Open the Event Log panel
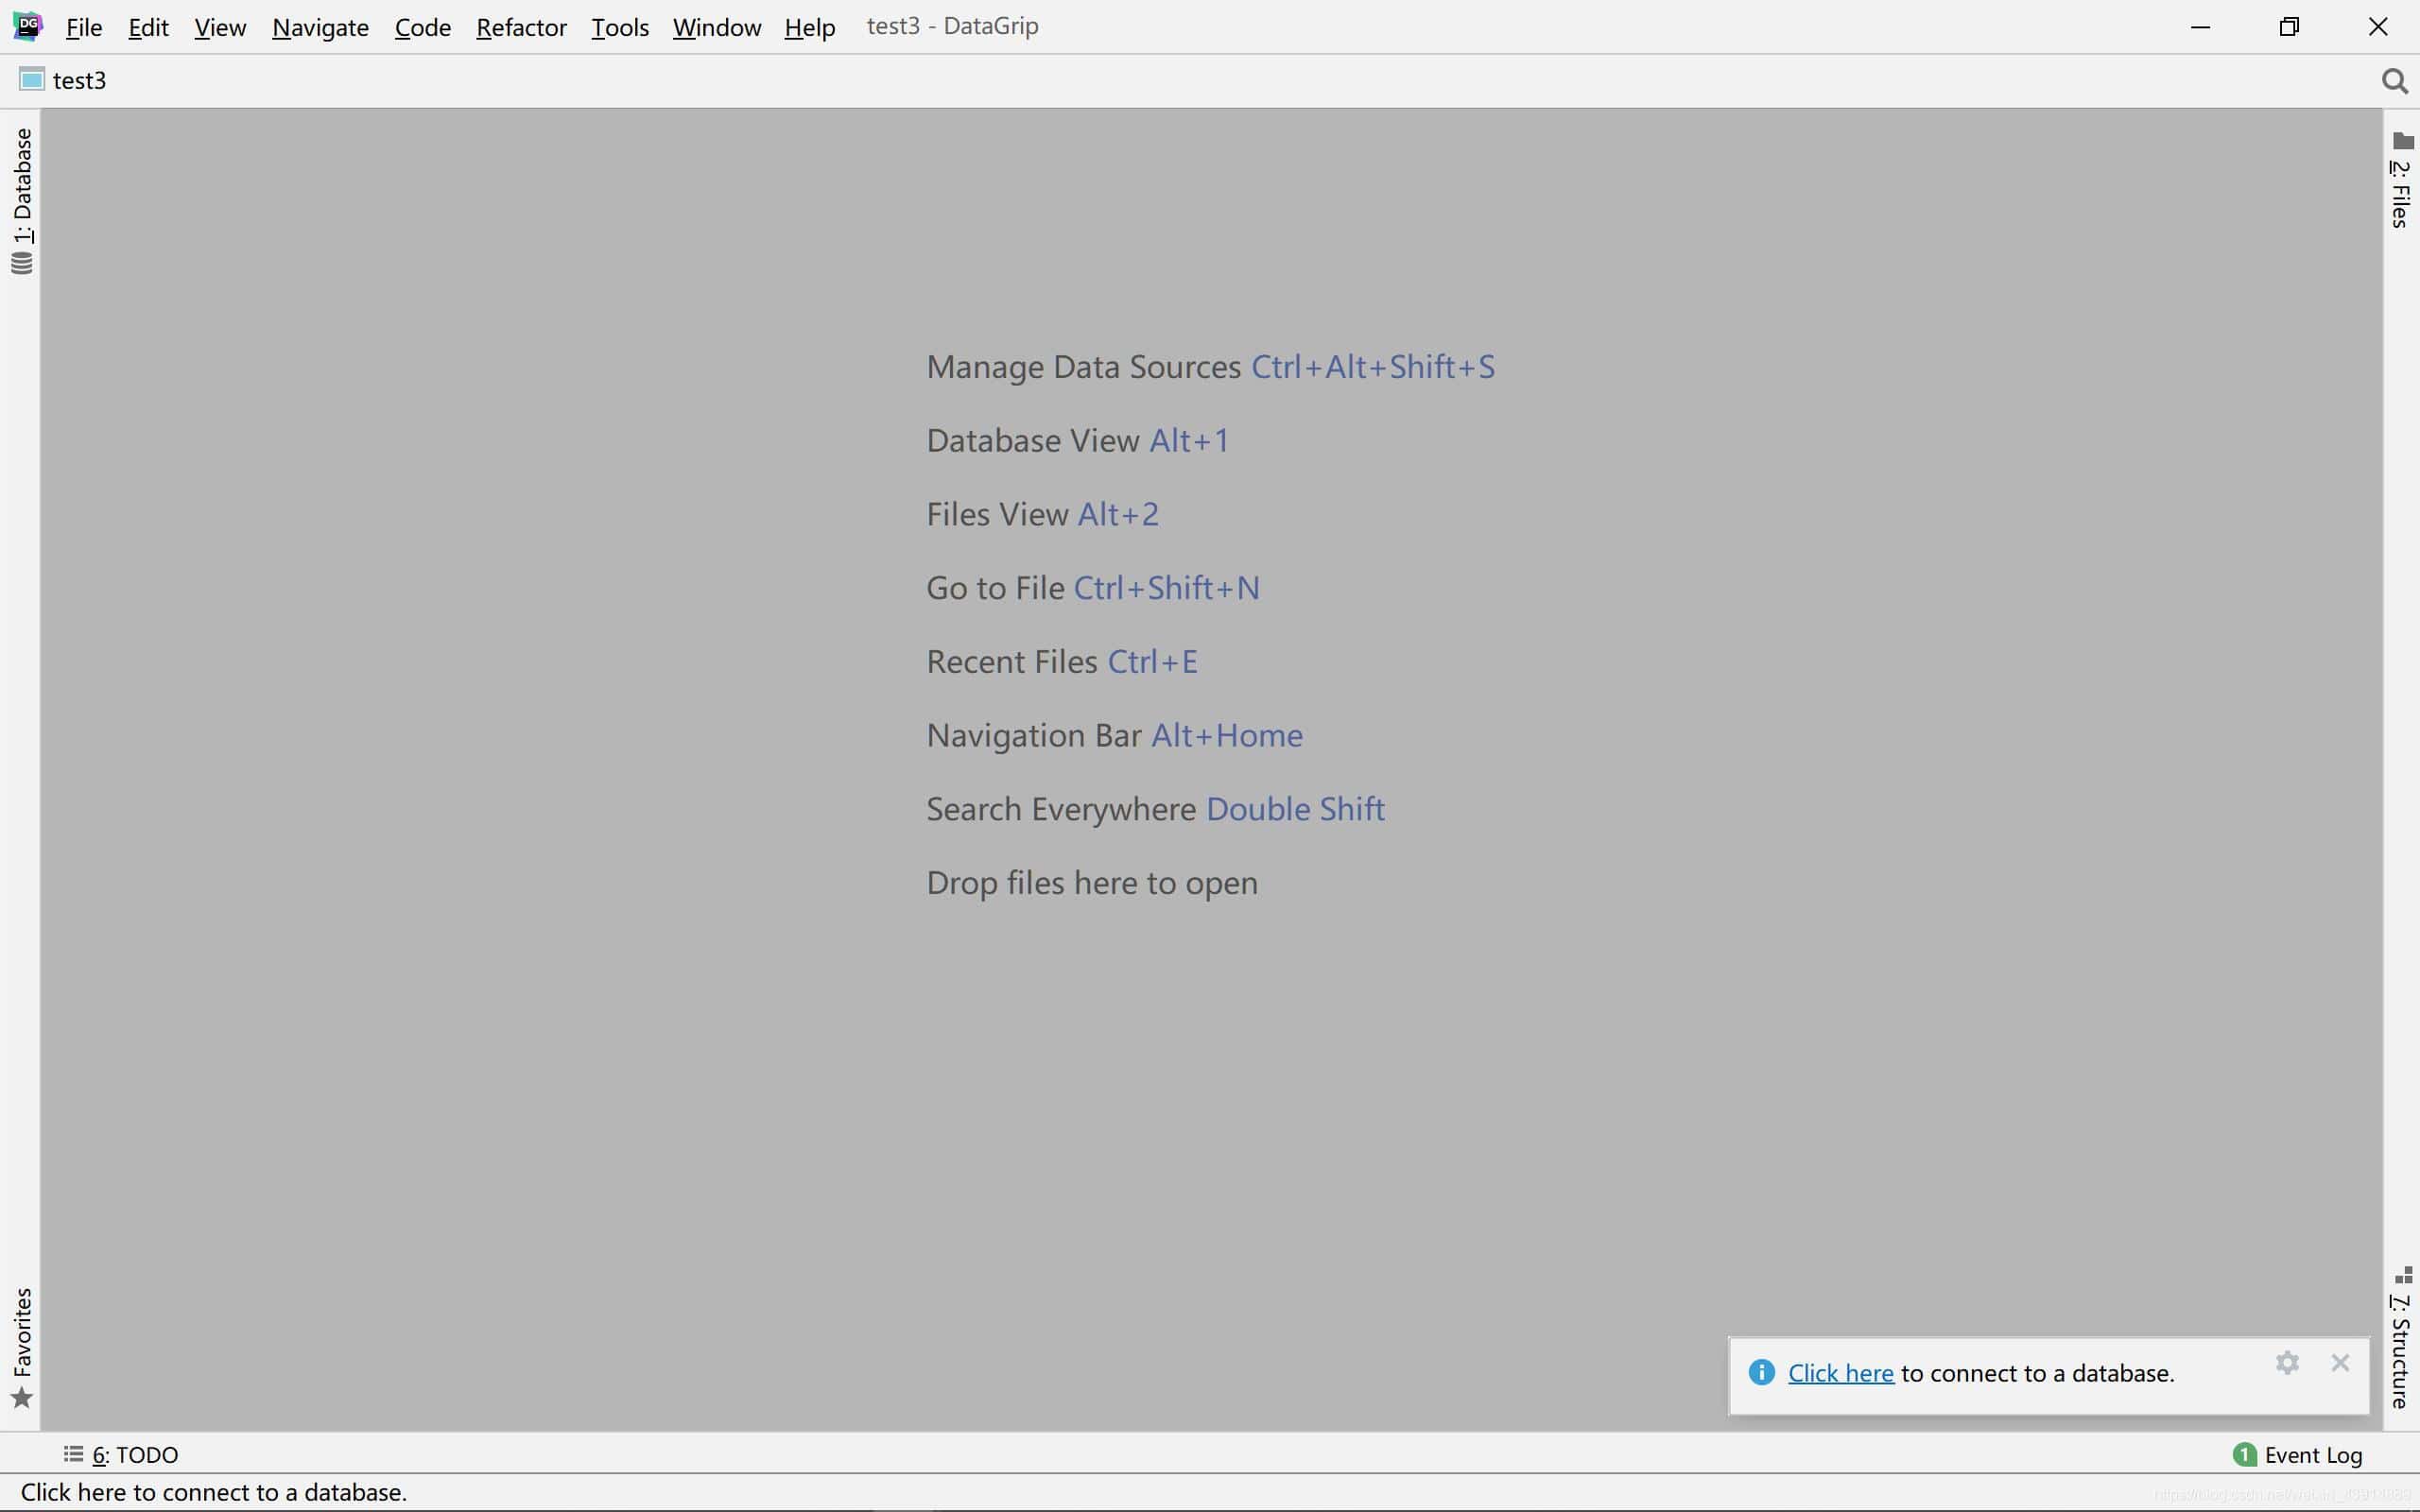 [x=2298, y=1455]
